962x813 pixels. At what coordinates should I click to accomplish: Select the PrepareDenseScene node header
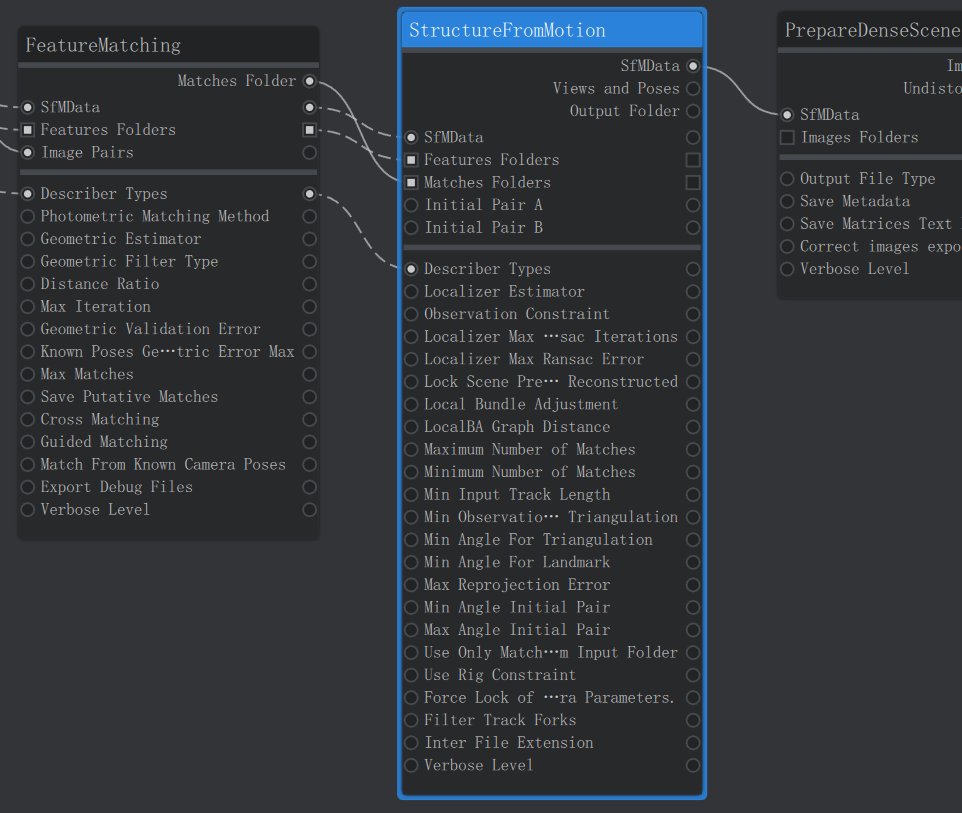(870, 30)
